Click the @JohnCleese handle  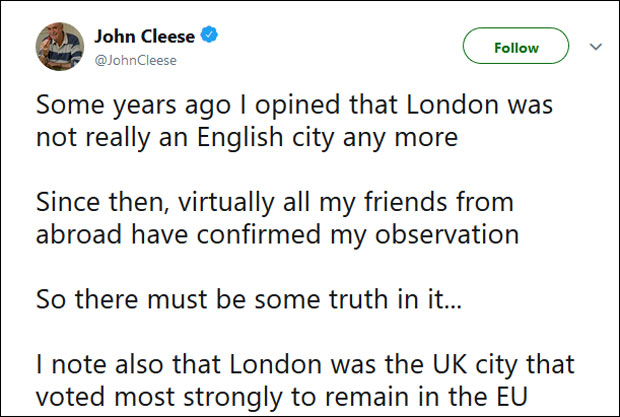pos(135,60)
